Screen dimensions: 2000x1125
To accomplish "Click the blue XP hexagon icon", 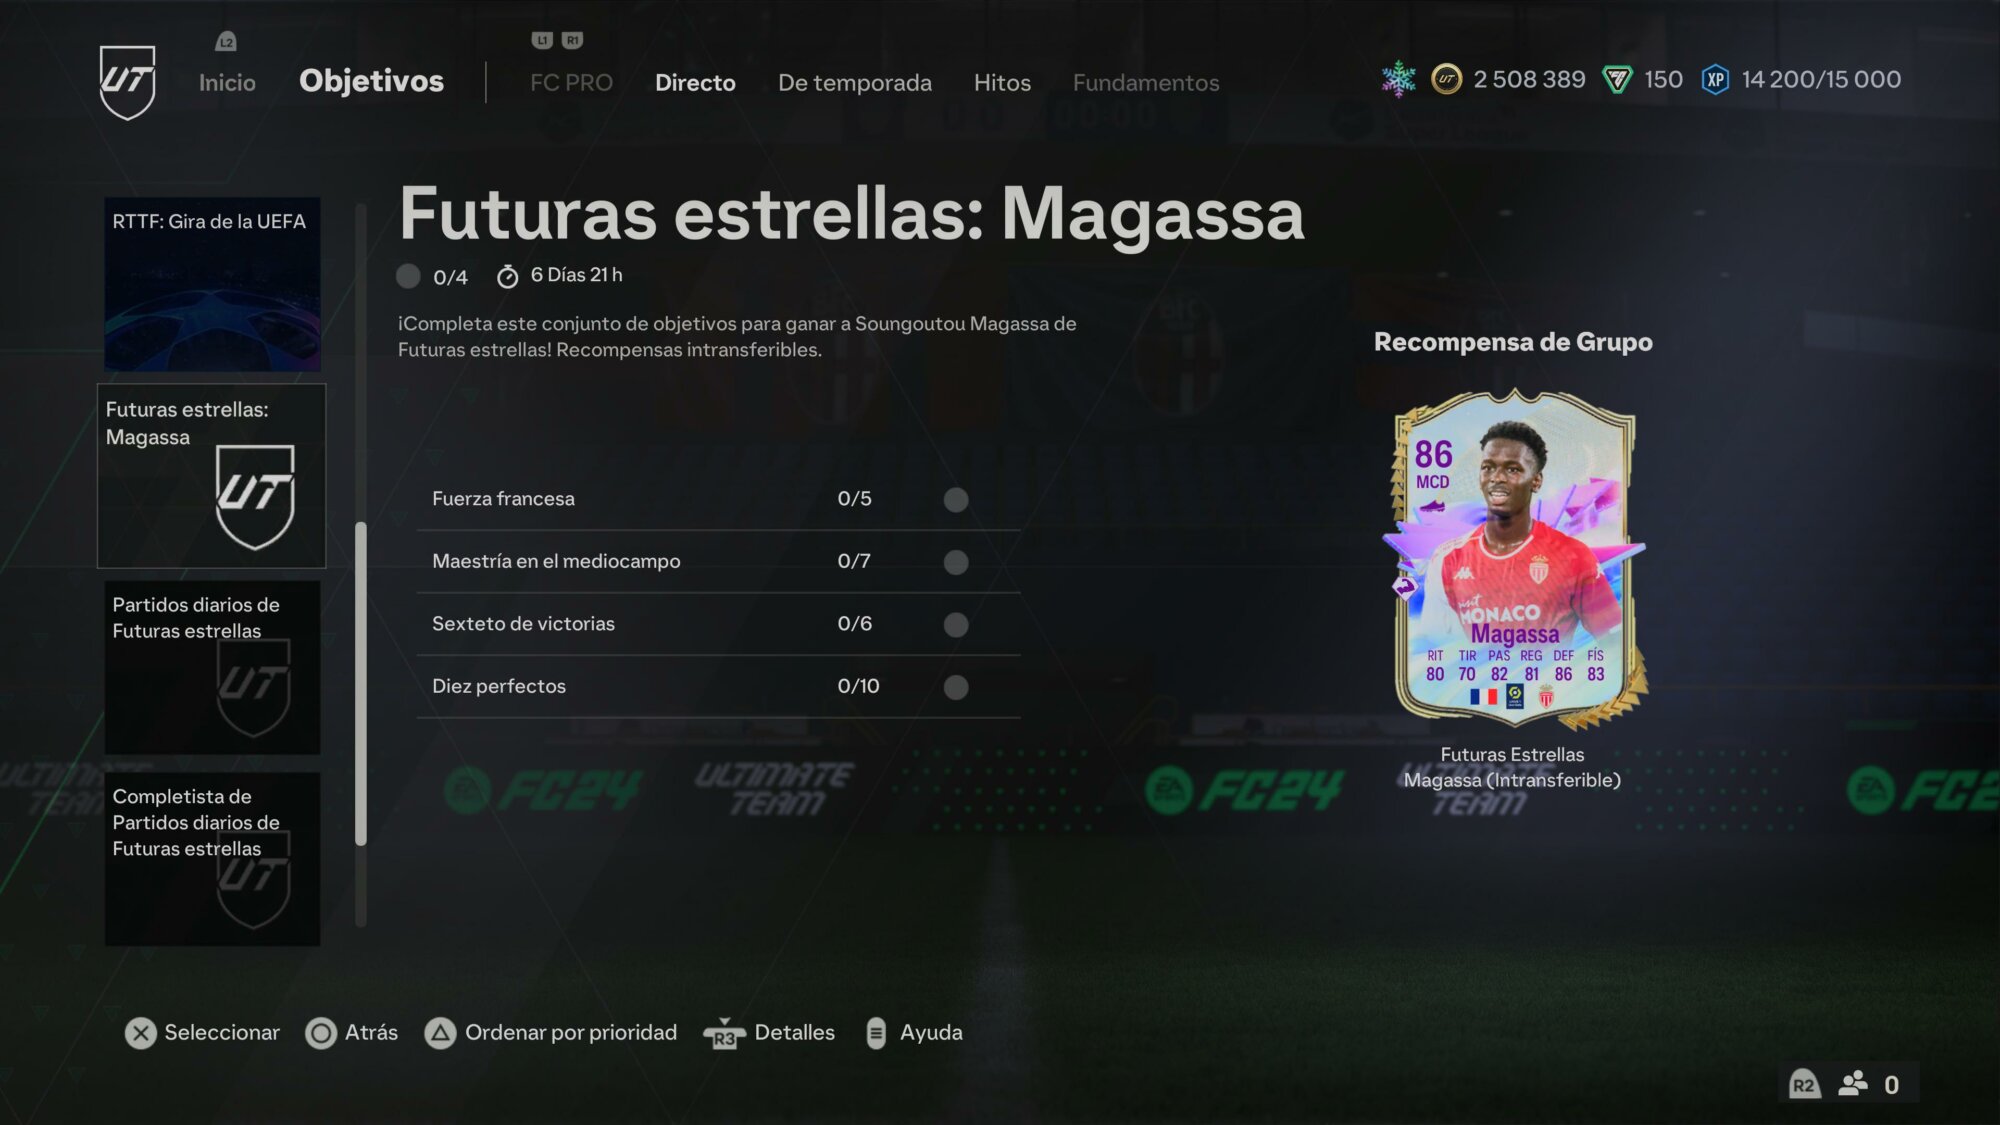I will (x=1715, y=79).
